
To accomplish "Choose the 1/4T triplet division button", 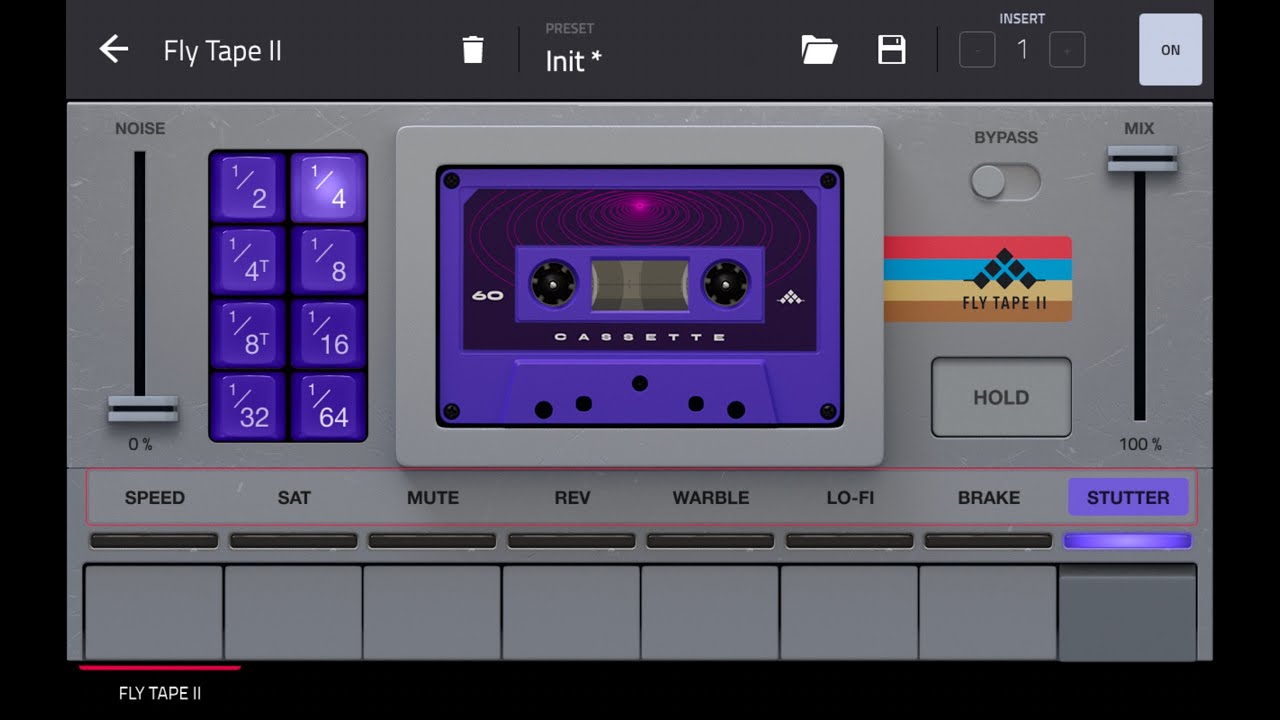I will [249, 260].
